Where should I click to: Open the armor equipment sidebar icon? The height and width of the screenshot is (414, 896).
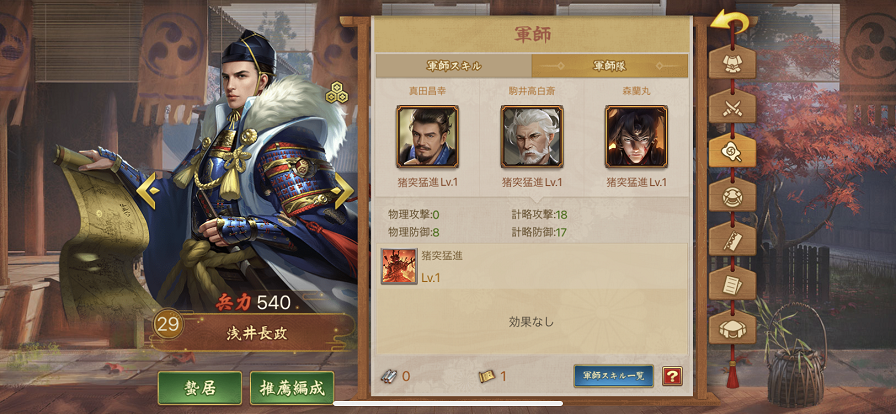pos(732,62)
